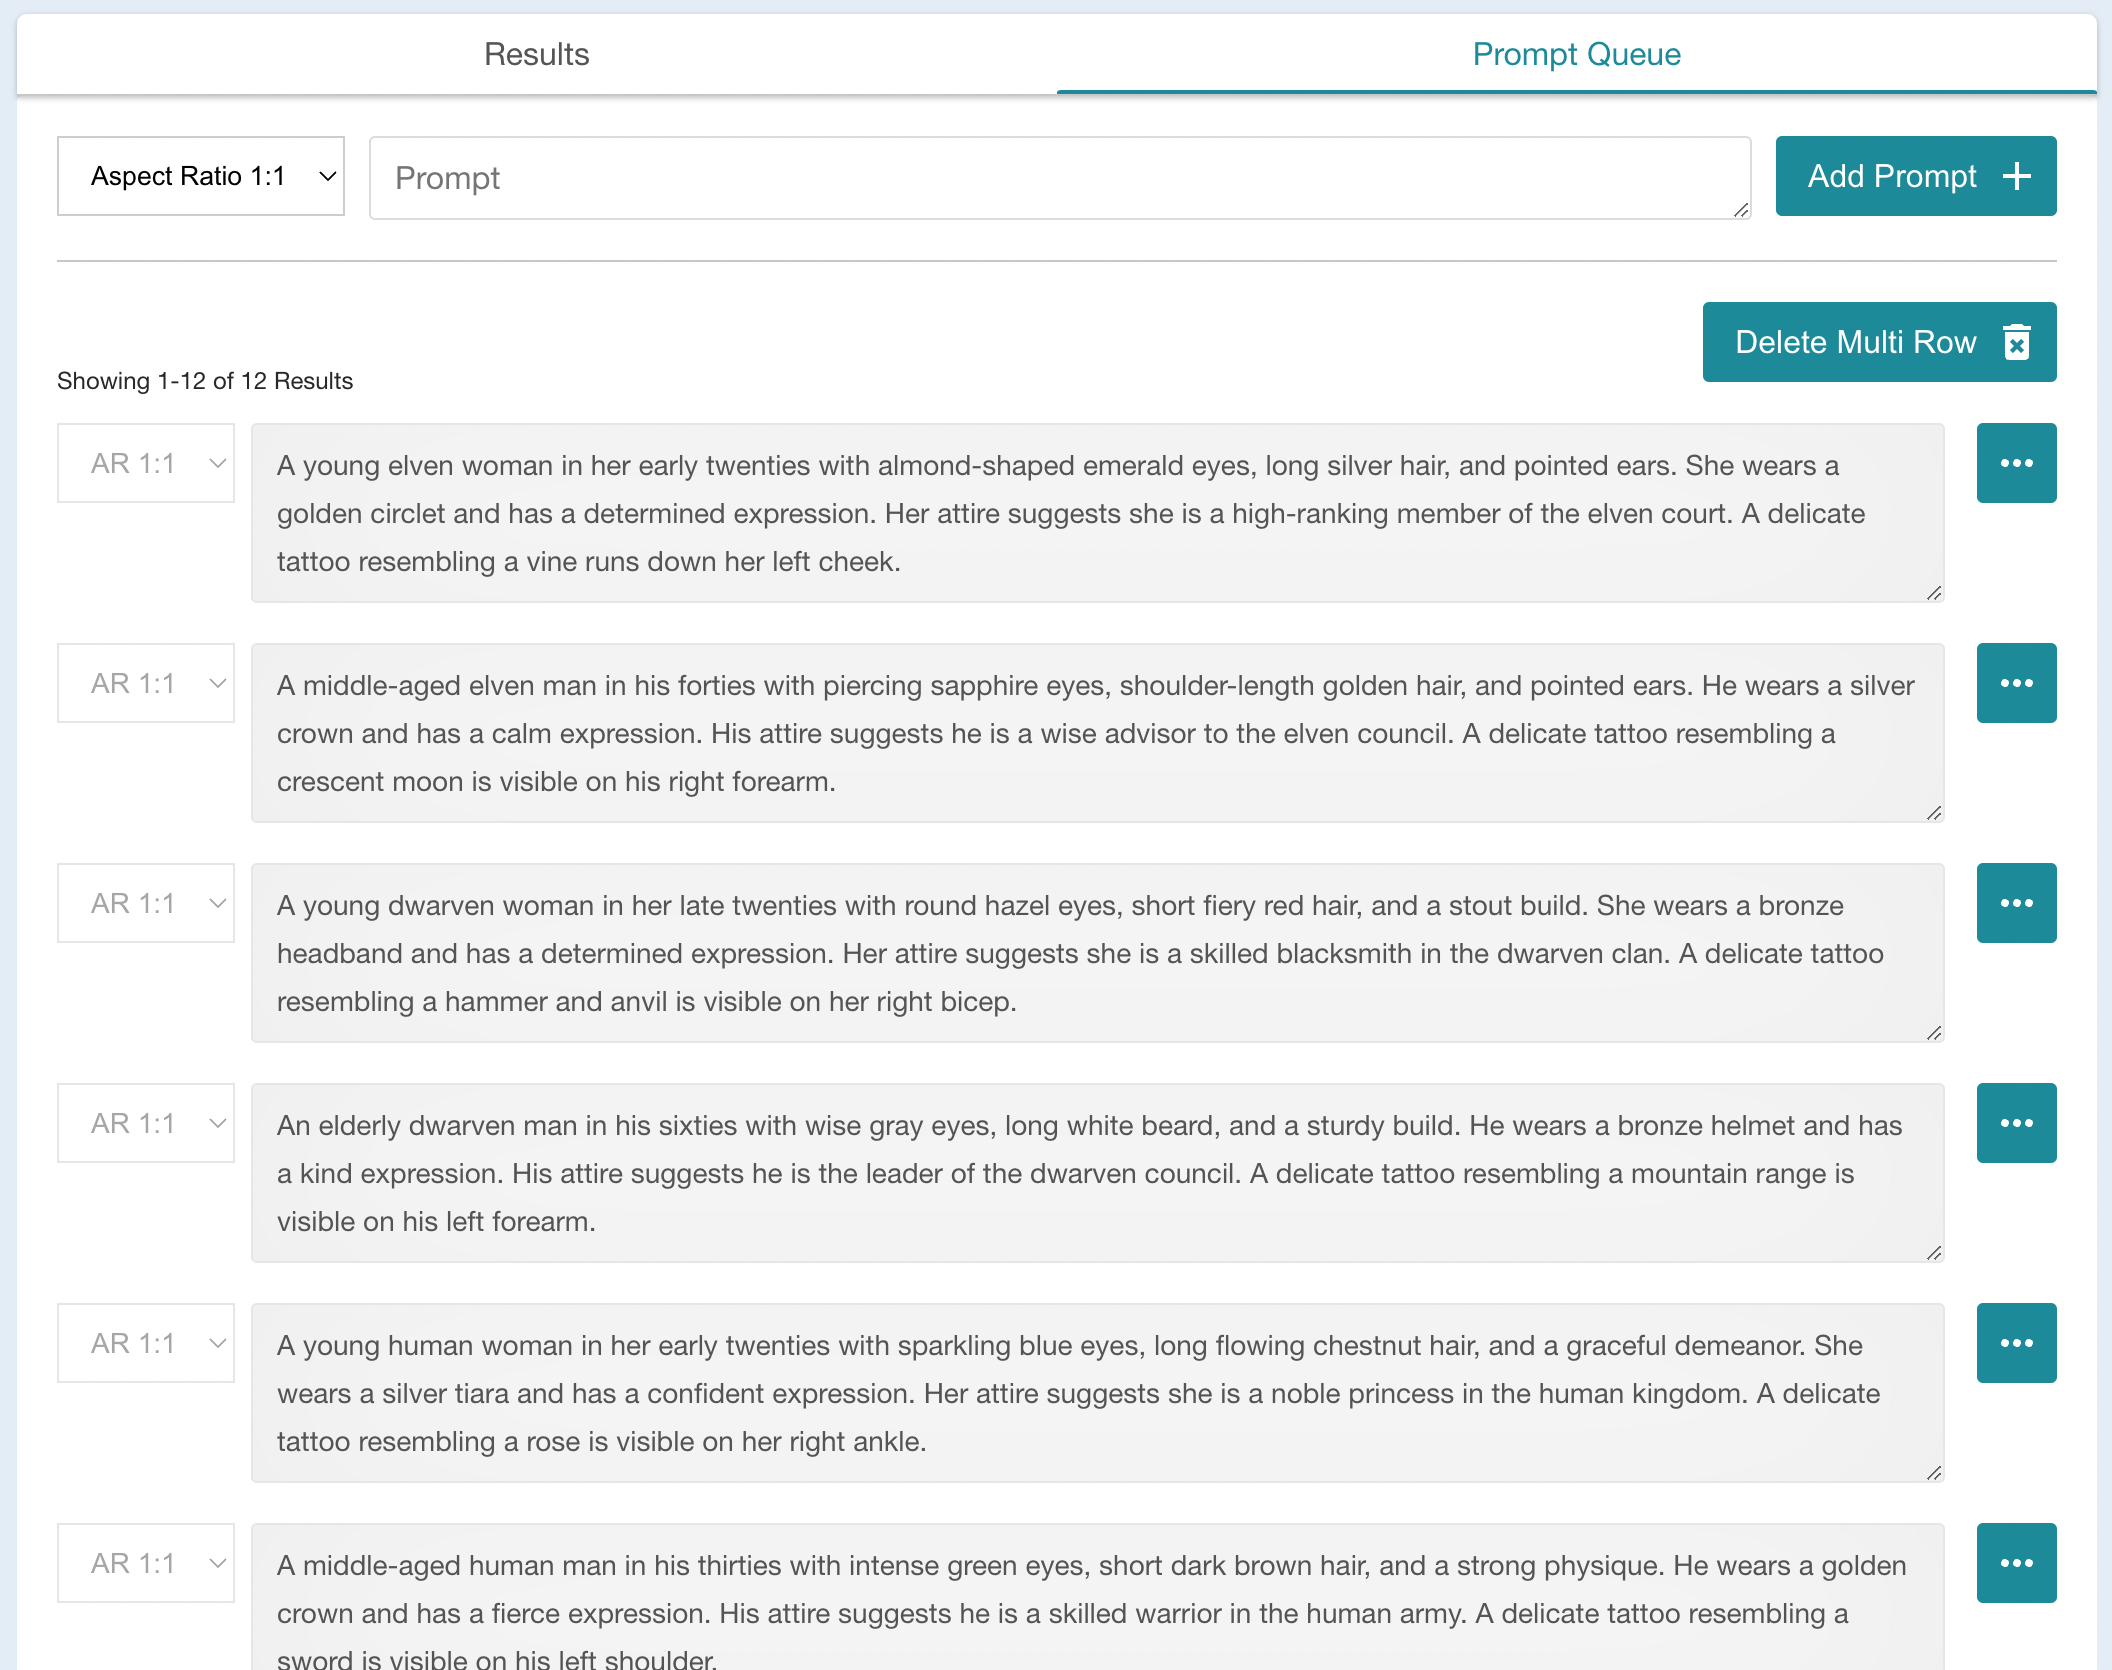Click the trash icon in Delete Multi Row
The height and width of the screenshot is (1670, 2112).
point(2017,342)
